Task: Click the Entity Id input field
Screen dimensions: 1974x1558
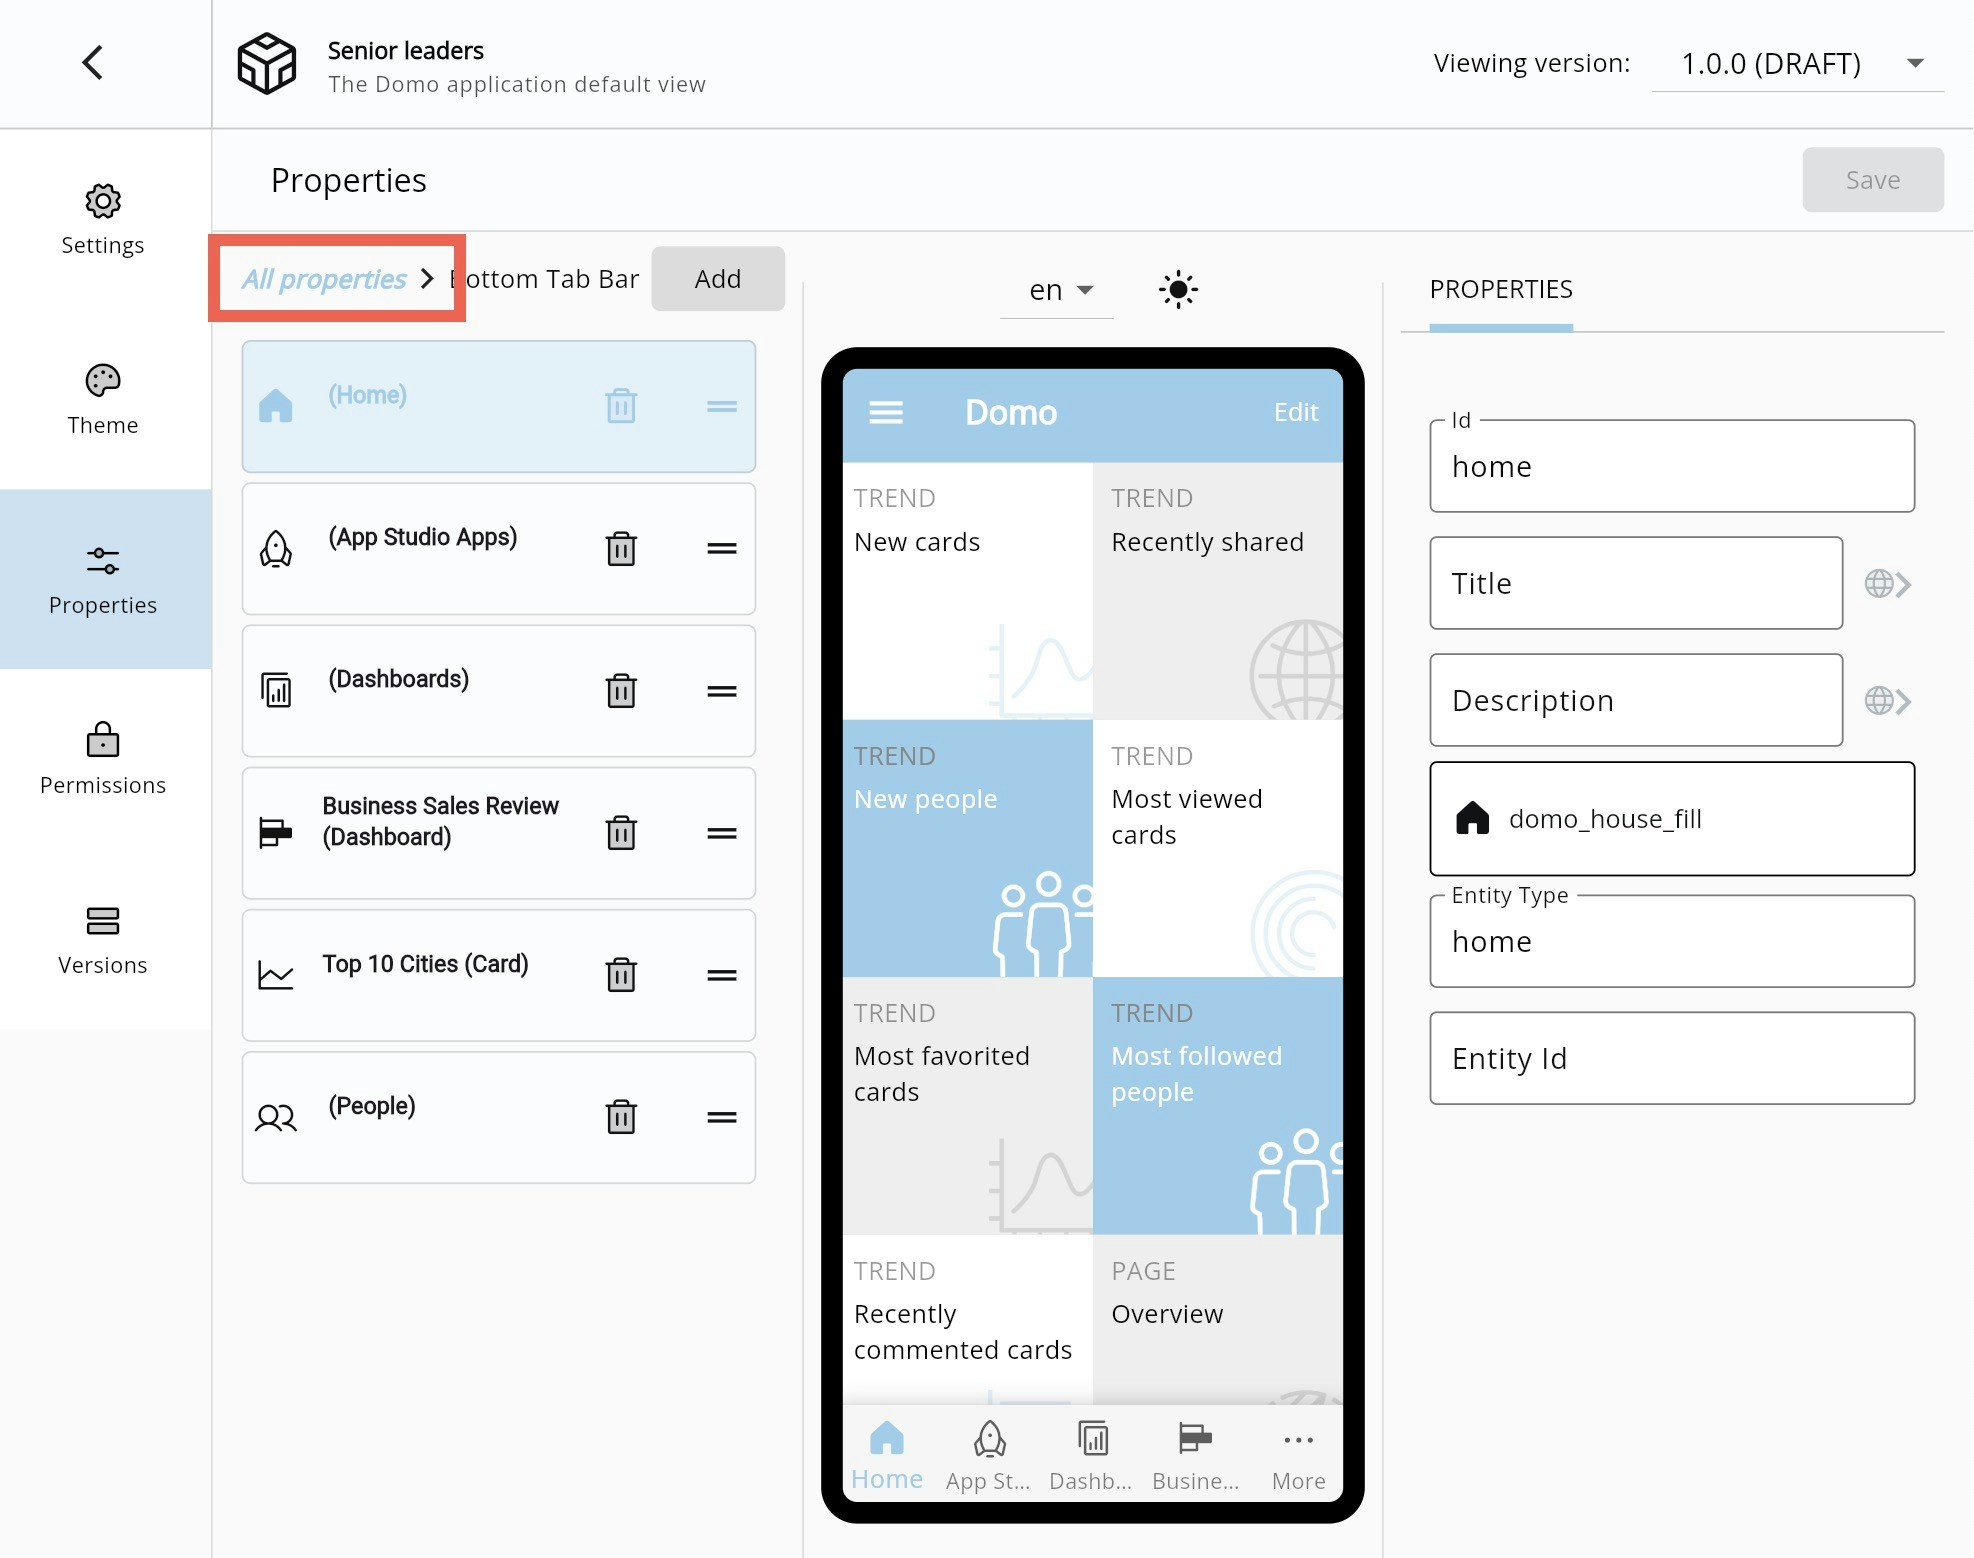Action: [1671, 1058]
